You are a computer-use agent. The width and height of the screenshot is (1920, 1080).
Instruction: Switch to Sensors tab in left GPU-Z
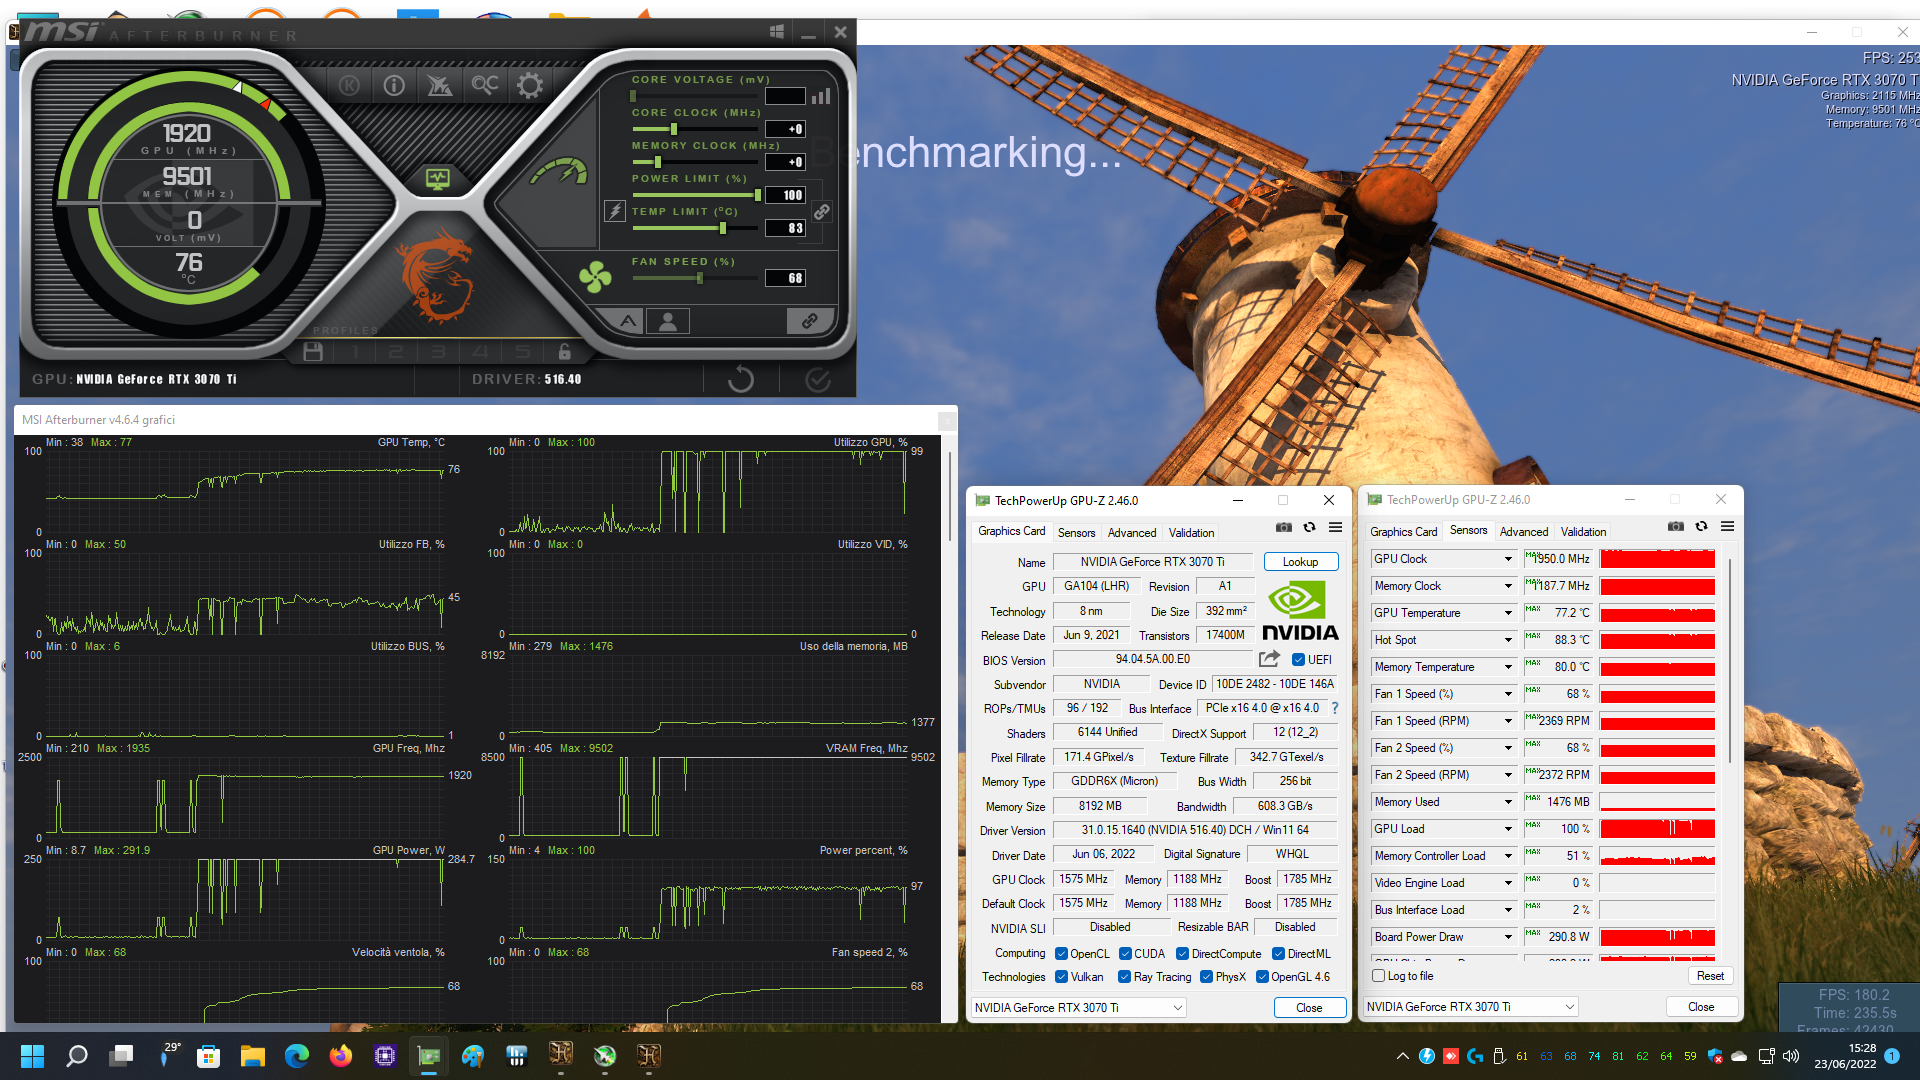click(x=1077, y=533)
